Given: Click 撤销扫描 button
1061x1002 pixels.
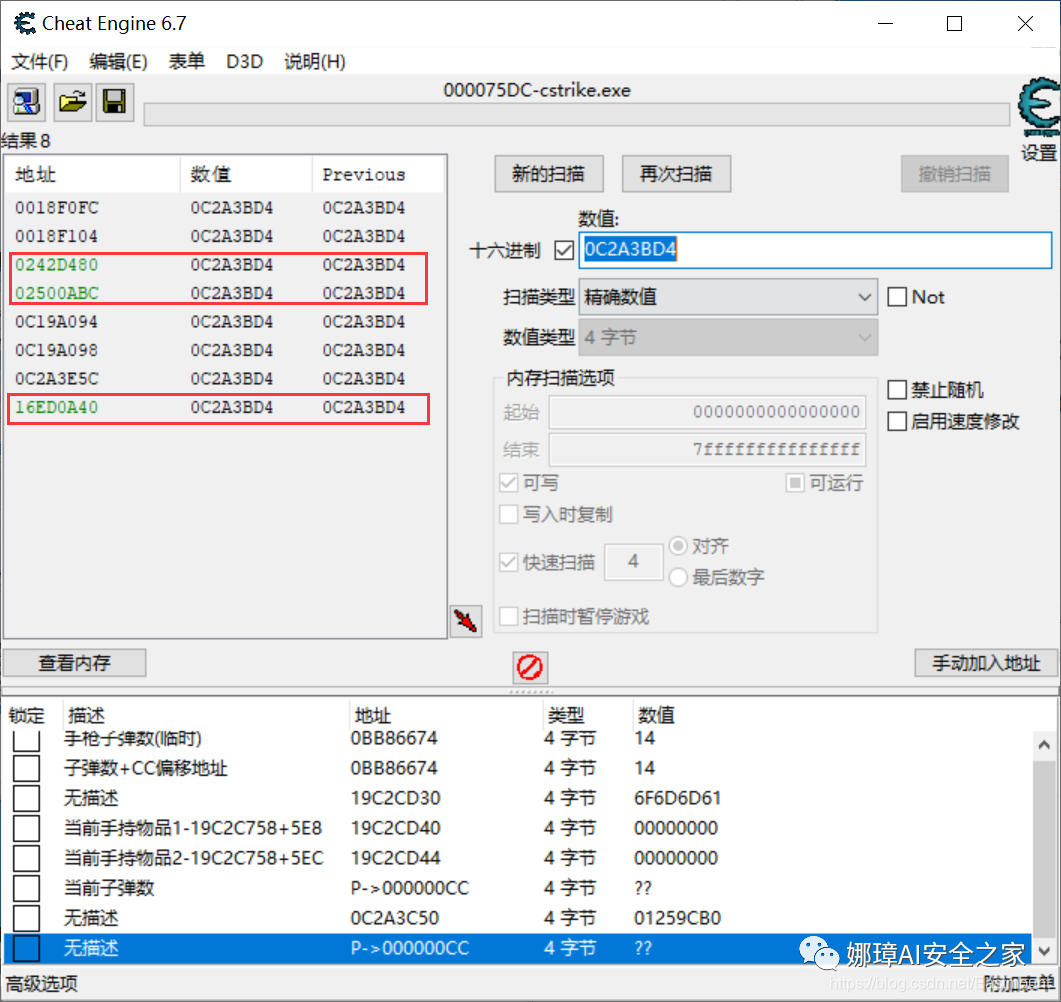Looking at the screenshot, I should 954,174.
